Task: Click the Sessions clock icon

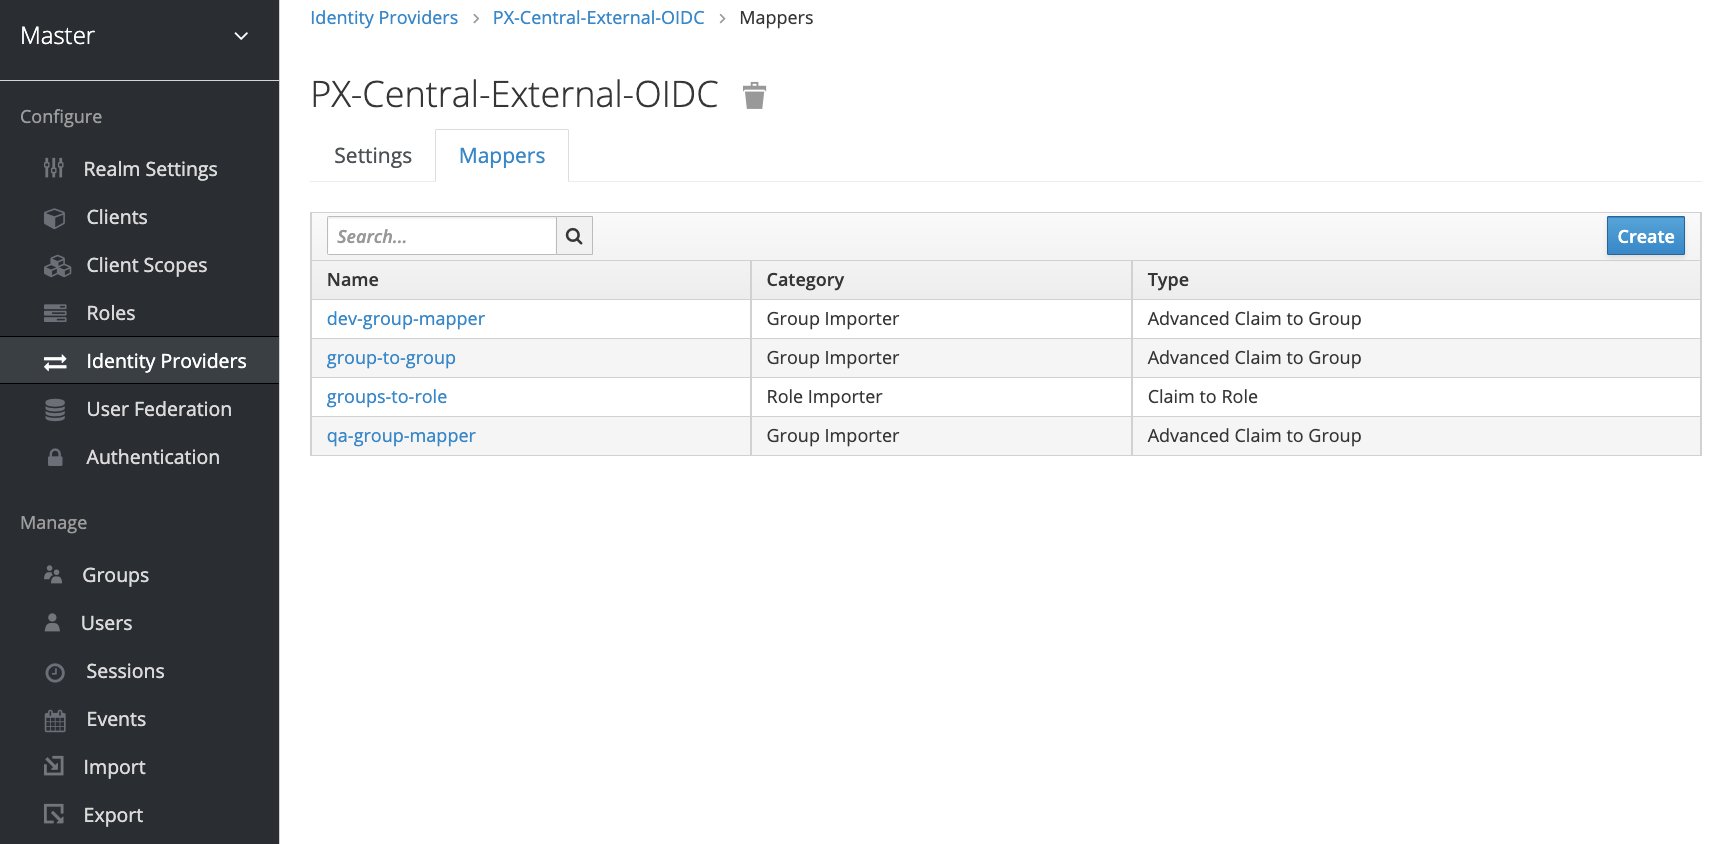Action: click(55, 672)
